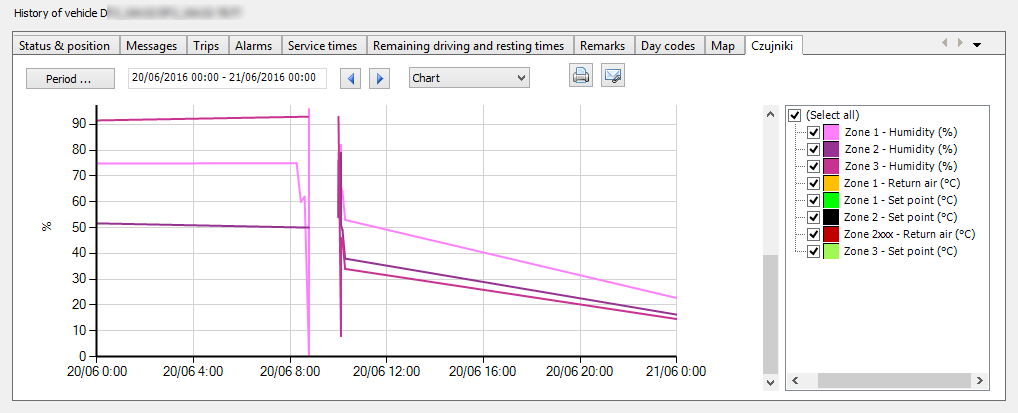Uncheck the Select all checkbox
Screen dimensions: 1018x413
[x=795, y=115]
